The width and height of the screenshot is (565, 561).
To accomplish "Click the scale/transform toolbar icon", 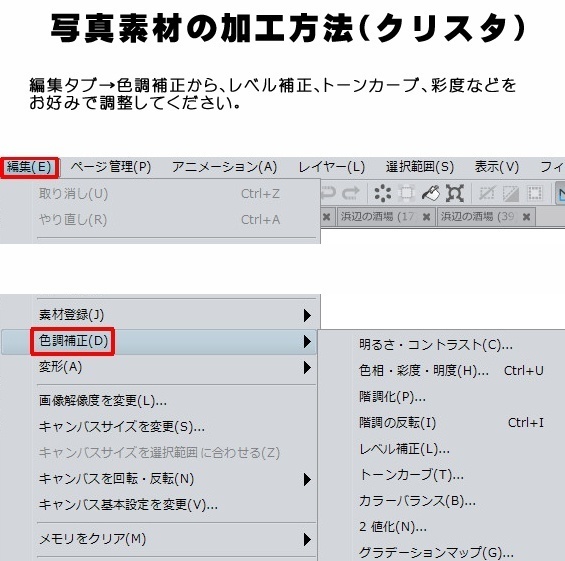I will pyautogui.click(x=455, y=193).
